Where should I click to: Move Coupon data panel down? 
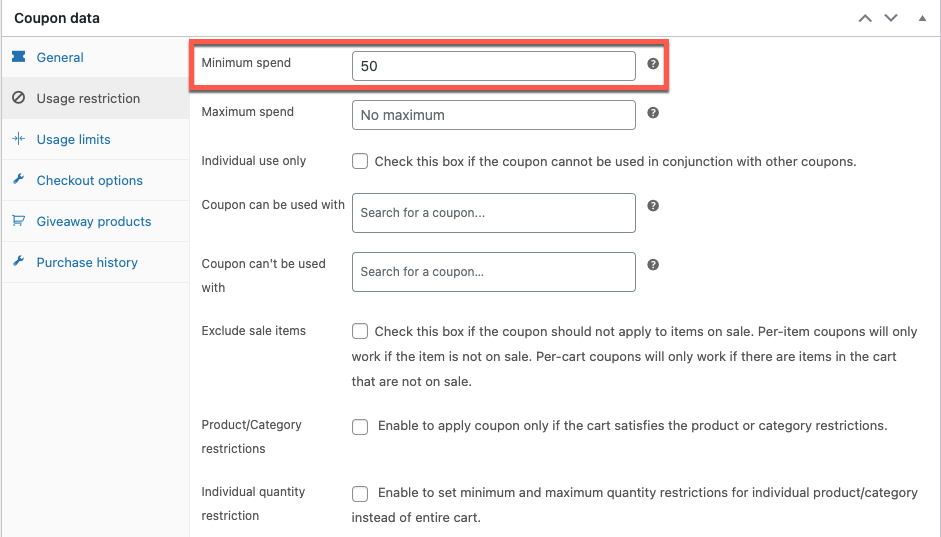pyautogui.click(x=891, y=18)
